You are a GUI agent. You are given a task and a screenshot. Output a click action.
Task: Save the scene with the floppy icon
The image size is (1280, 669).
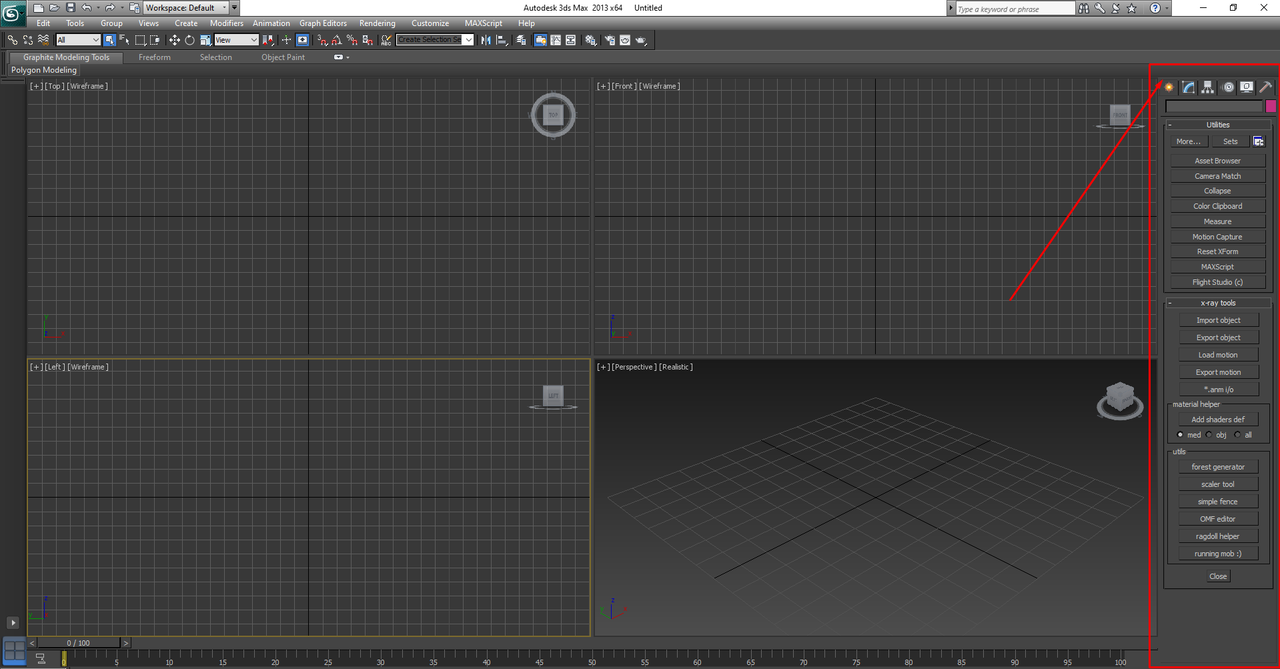[70, 7]
